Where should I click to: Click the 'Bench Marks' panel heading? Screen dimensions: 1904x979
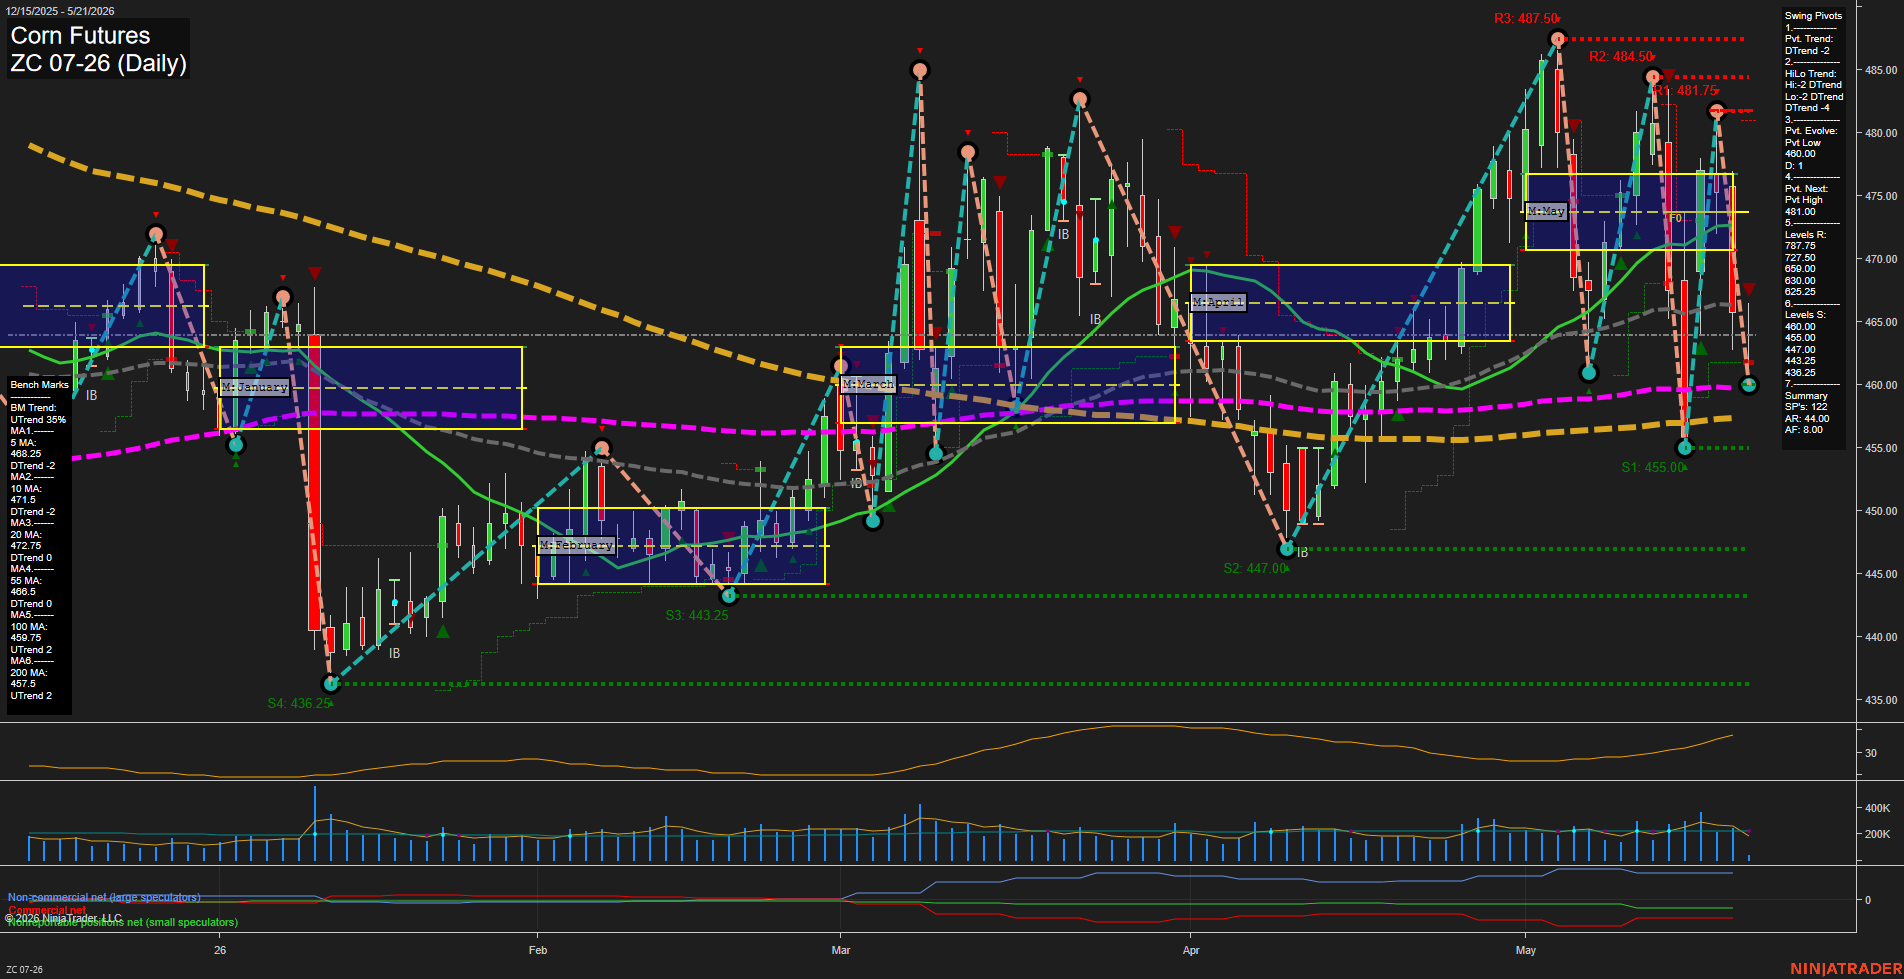pyautogui.click(x=40, y=385)
